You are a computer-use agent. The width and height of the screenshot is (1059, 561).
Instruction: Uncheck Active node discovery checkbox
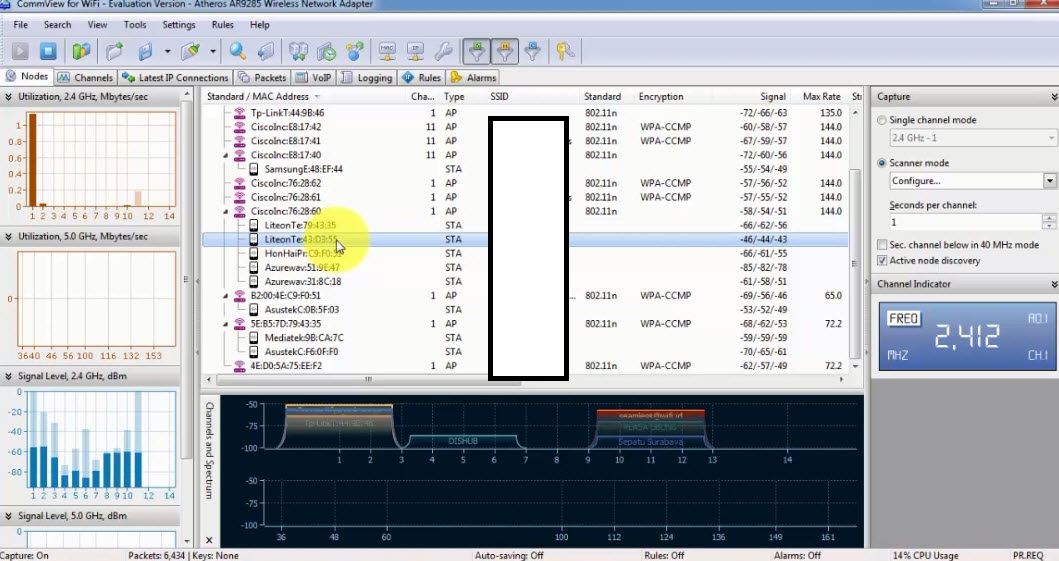[881, 261]
